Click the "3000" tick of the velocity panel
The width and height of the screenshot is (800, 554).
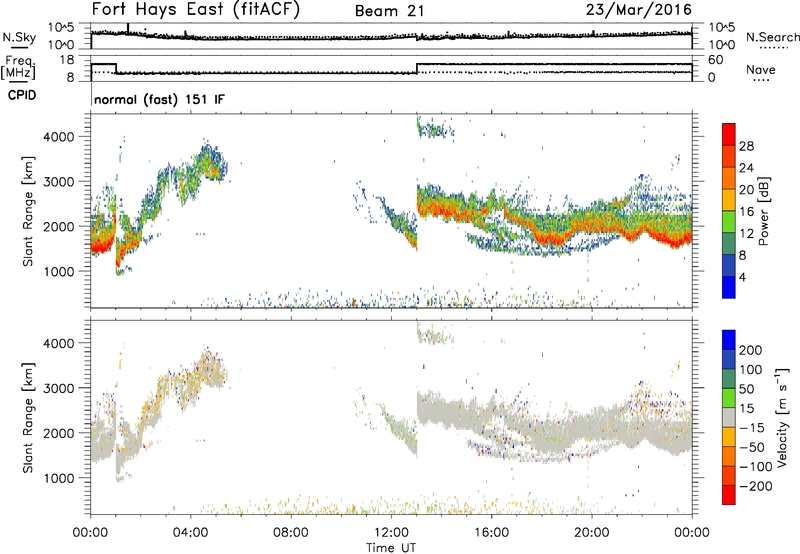[58, 388]
